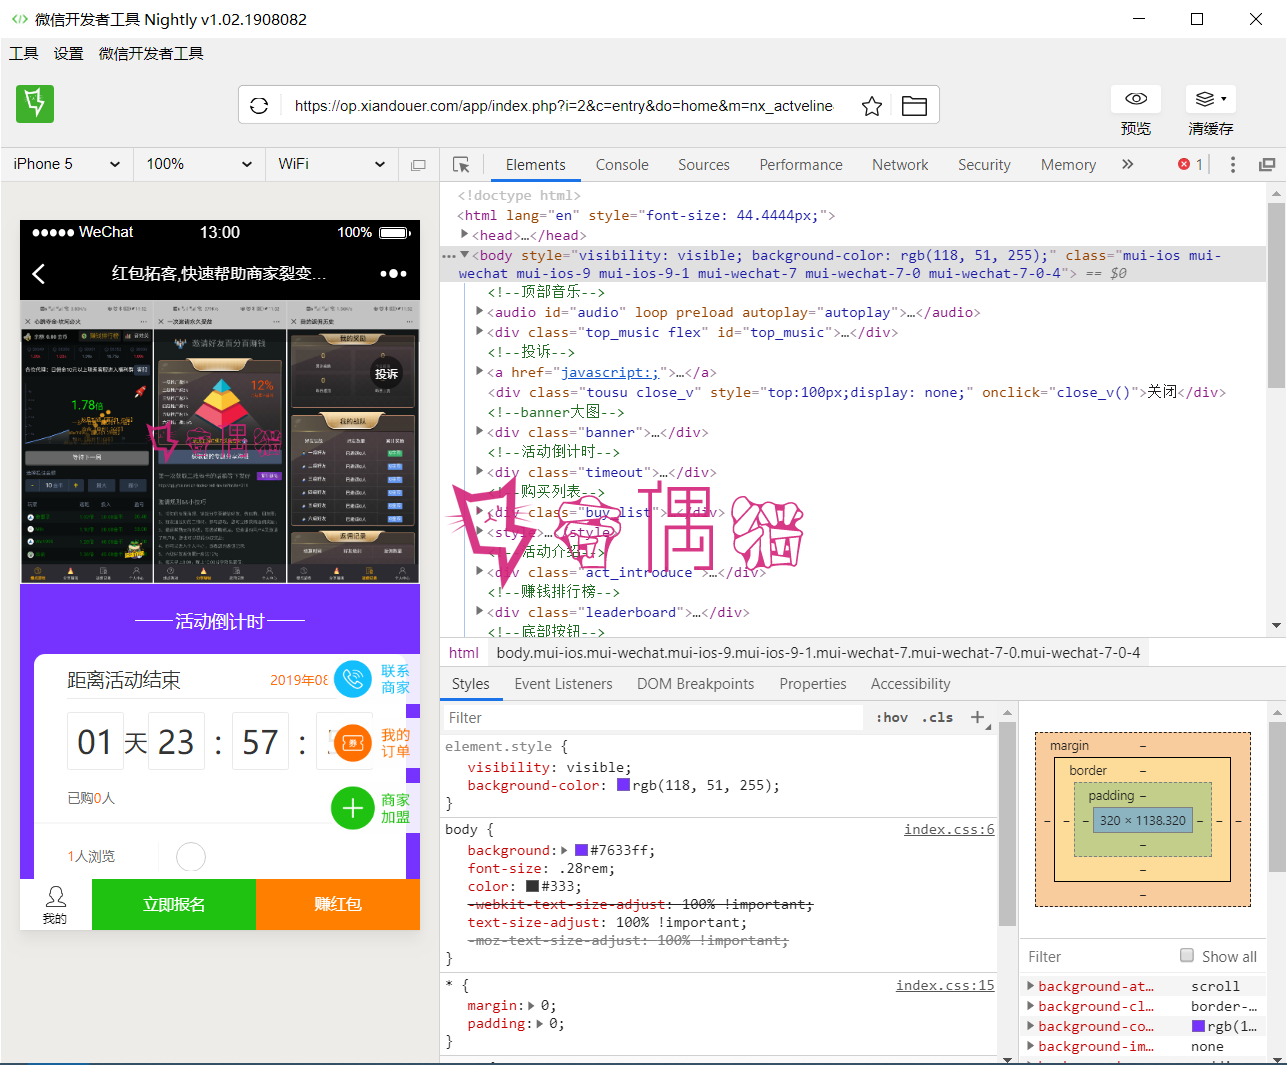The height and width of the screenshot is (1065, 1287).
Task: Tap the orange My Orders ticket icon
Action: [x=353, y=743]
